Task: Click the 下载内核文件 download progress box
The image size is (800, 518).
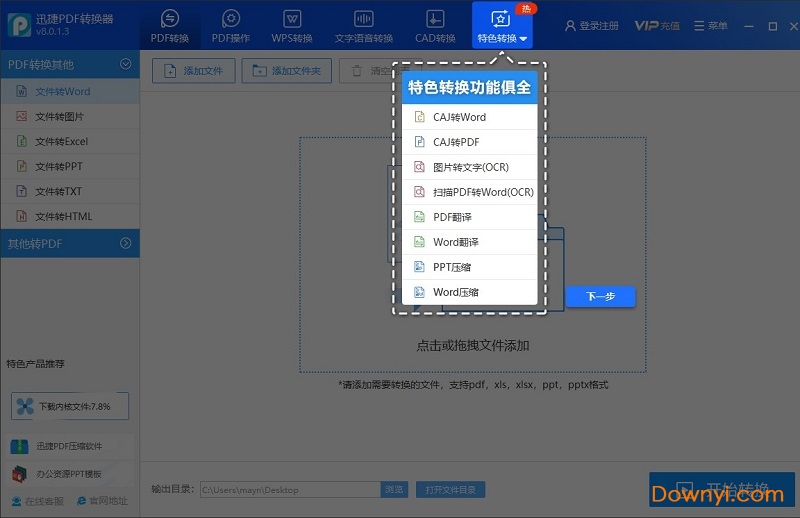Action: point(70,406)
